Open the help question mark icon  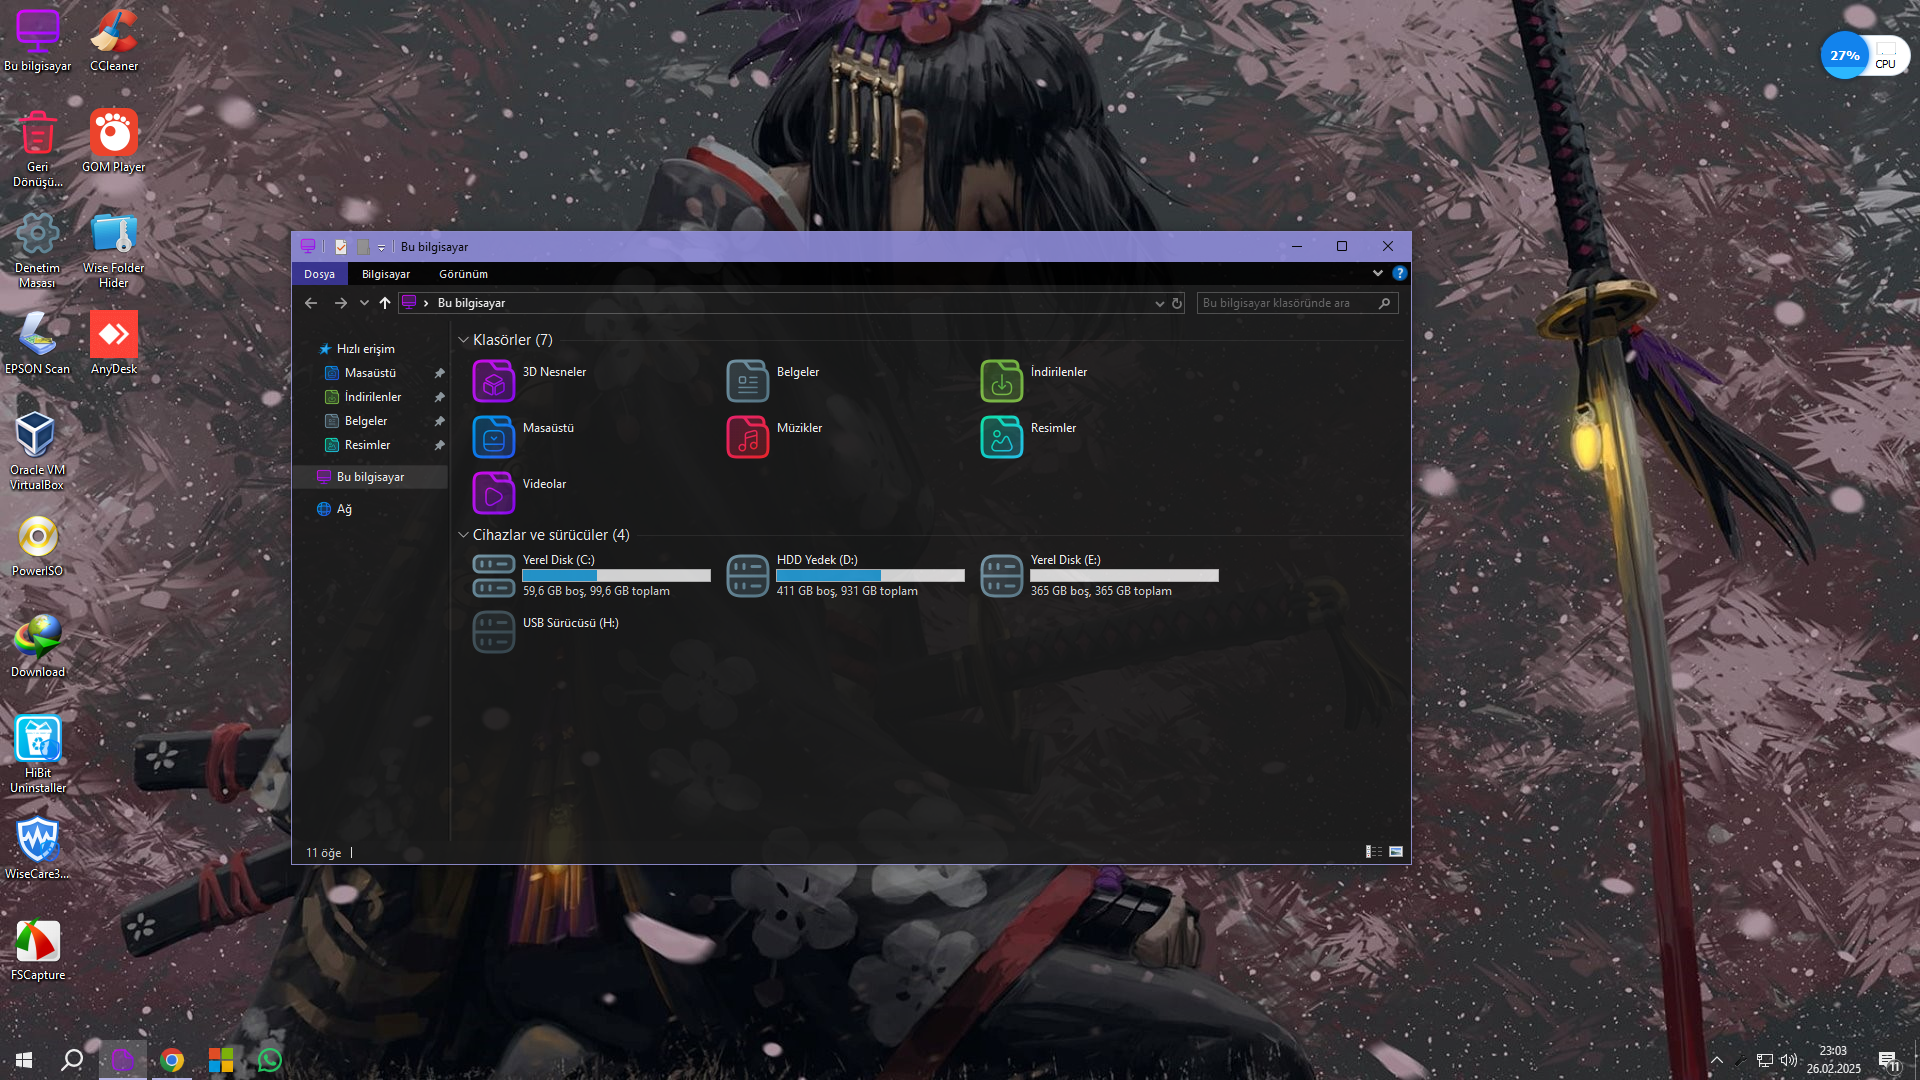tap(1399, 273)
